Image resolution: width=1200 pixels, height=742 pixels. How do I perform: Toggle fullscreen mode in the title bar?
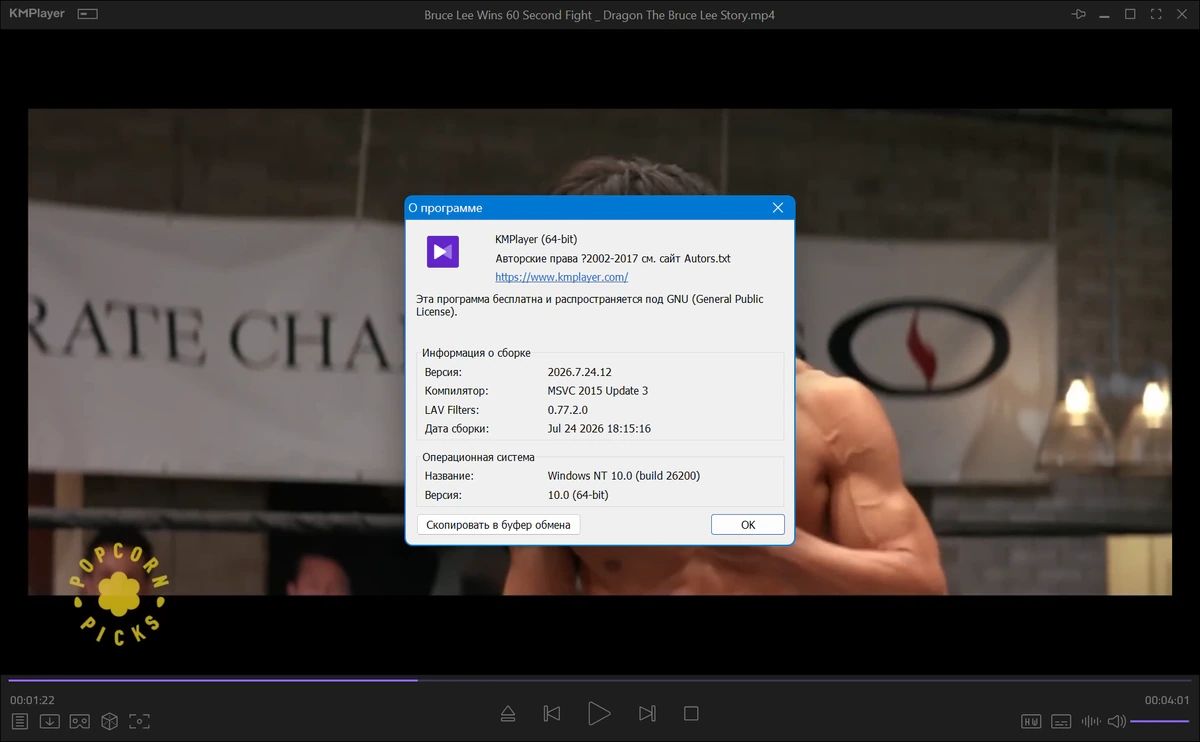click(x=1156, y=14)
